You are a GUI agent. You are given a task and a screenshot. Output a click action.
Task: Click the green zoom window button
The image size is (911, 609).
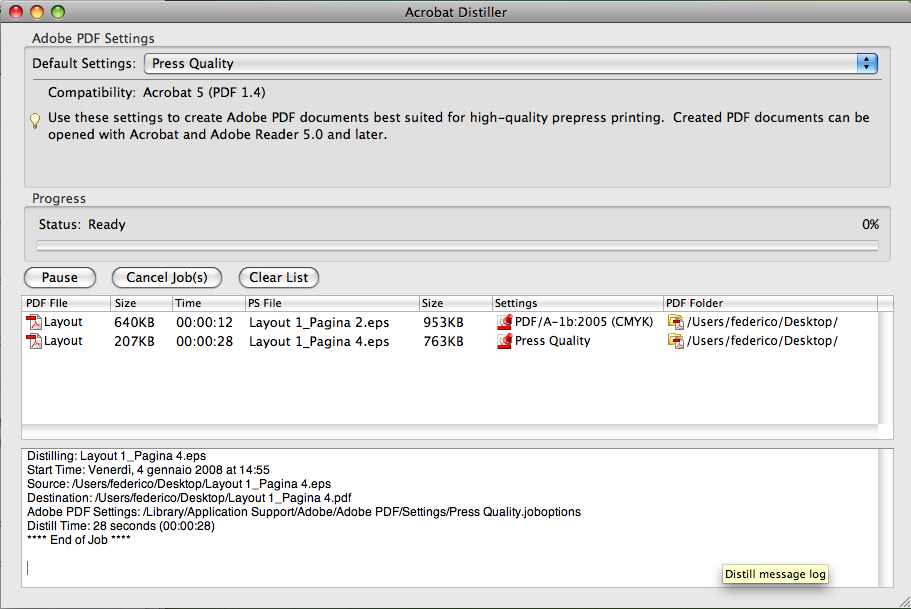58,12
